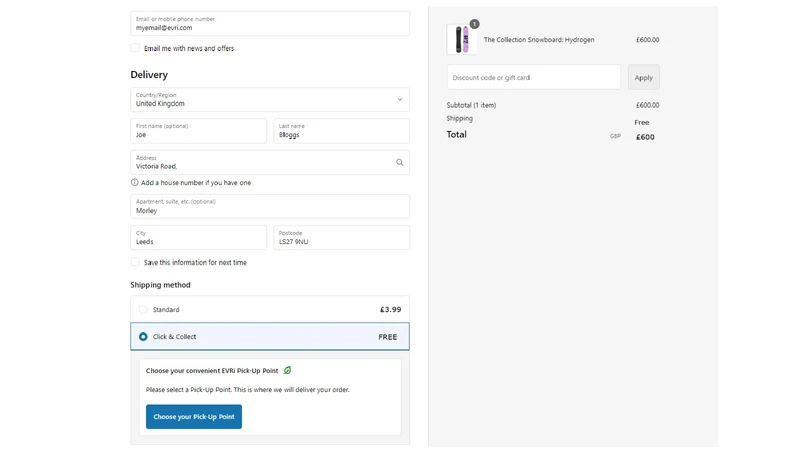This screenshot has height=450, width=800.
Task: Select the Click & Collect radio button
Action: click(143, 336)
